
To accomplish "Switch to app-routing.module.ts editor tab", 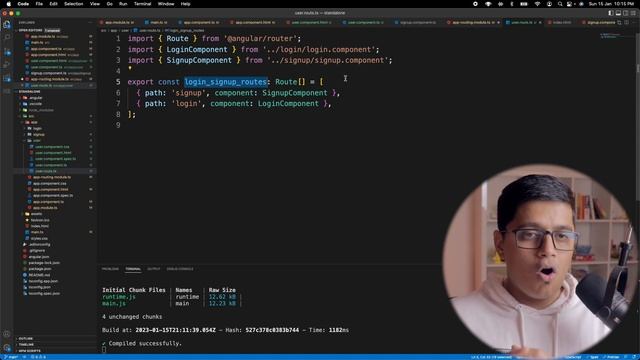I will click(473, 22).
